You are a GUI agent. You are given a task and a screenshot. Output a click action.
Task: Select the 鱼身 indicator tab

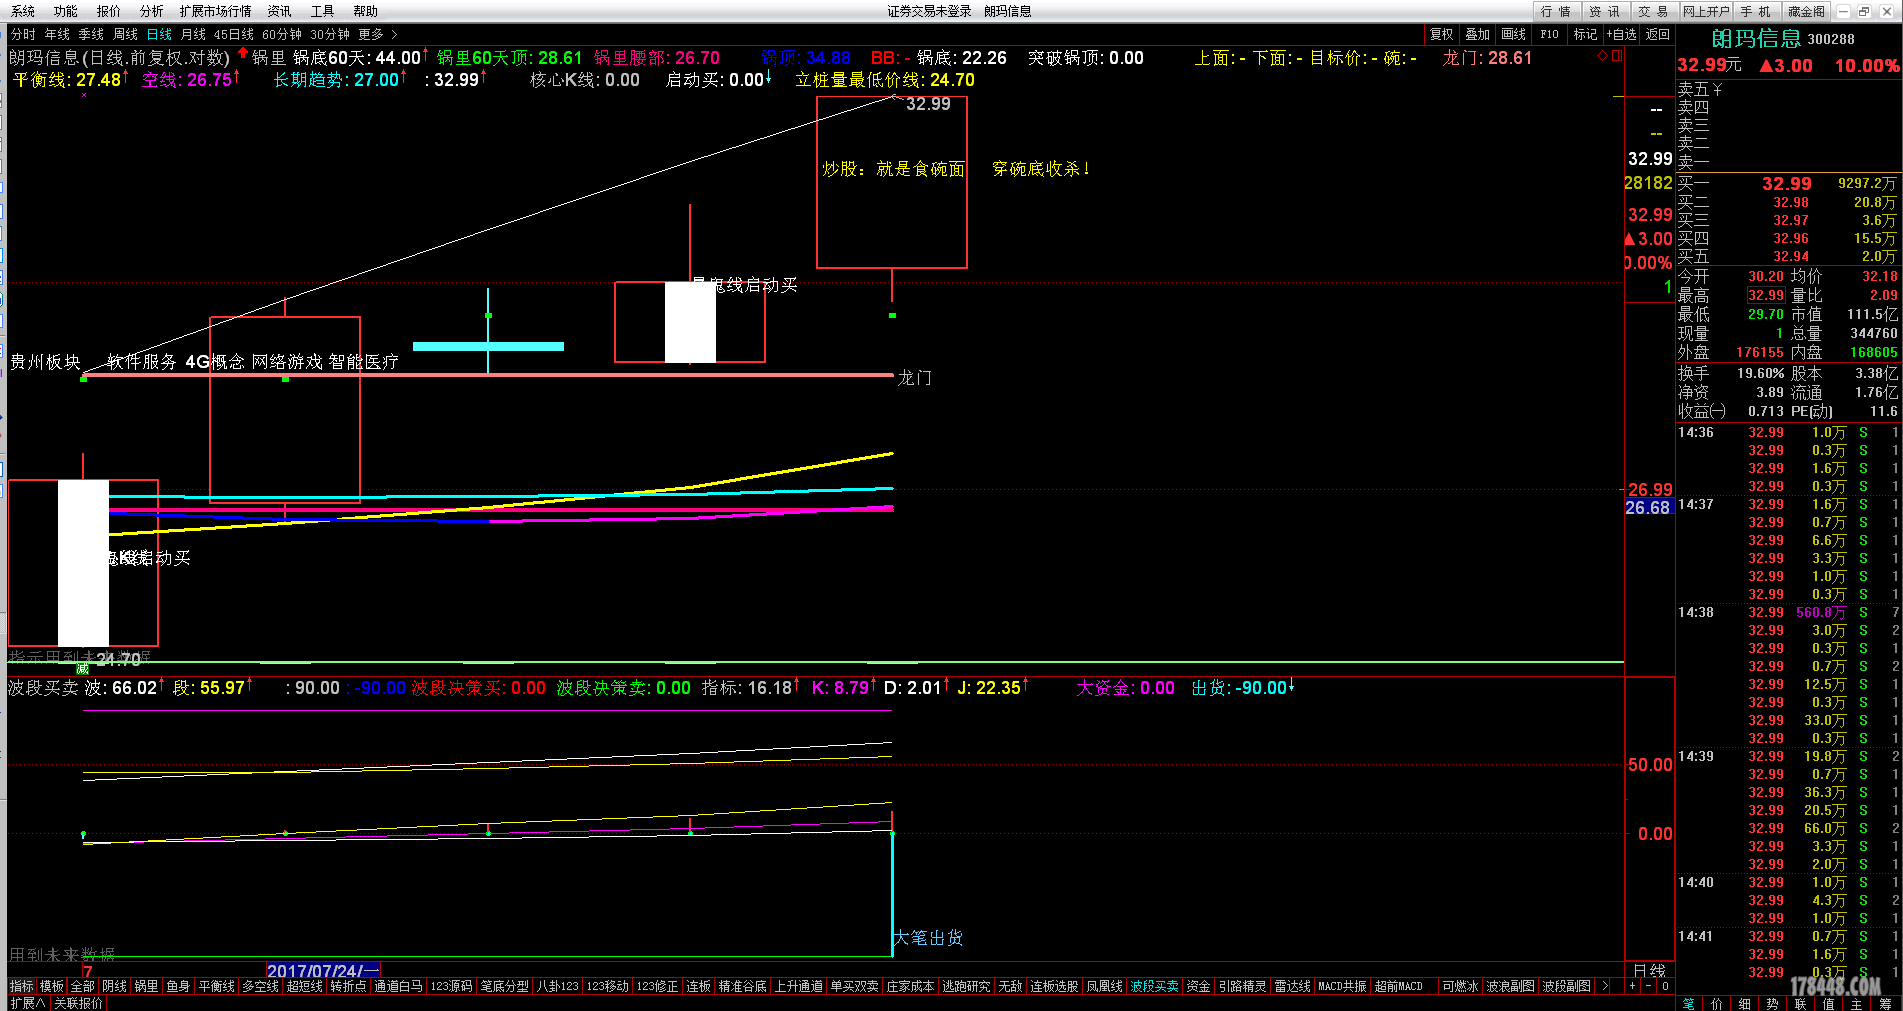pyautogui.click(x=178, y=986)
